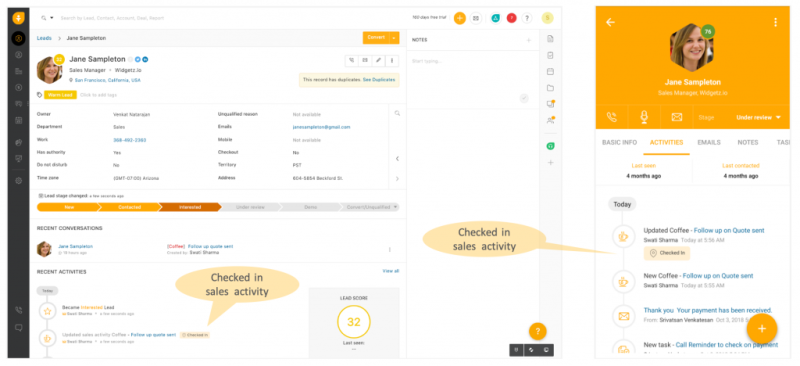Call Jane Sampleton using the phone action icon

click(x=352, y=60)
